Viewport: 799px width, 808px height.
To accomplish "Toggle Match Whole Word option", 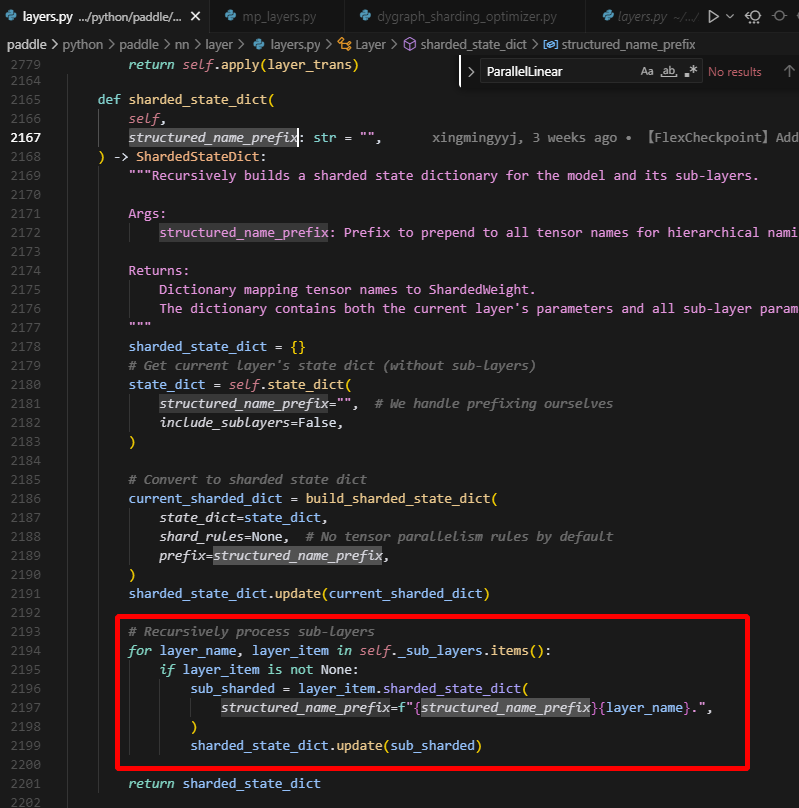I will (669, 72).
